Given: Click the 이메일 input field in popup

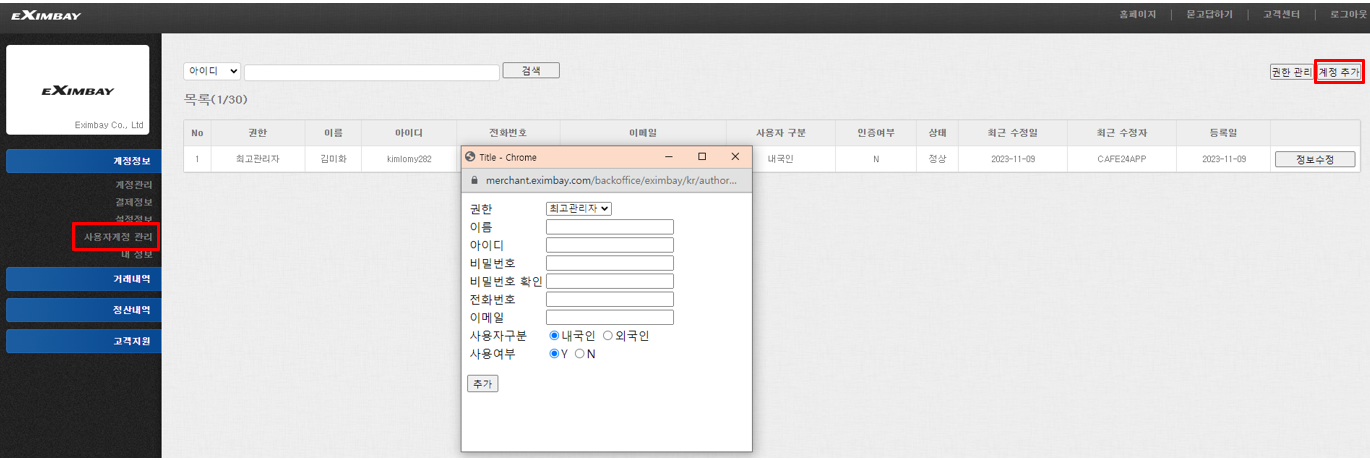Looking at the screenshot, I should [x=610, y=317].
